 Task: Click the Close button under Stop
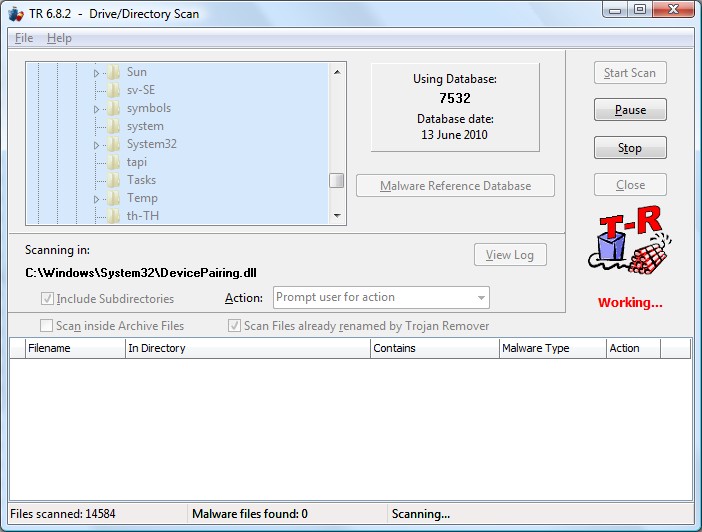[x=630, y=185]
